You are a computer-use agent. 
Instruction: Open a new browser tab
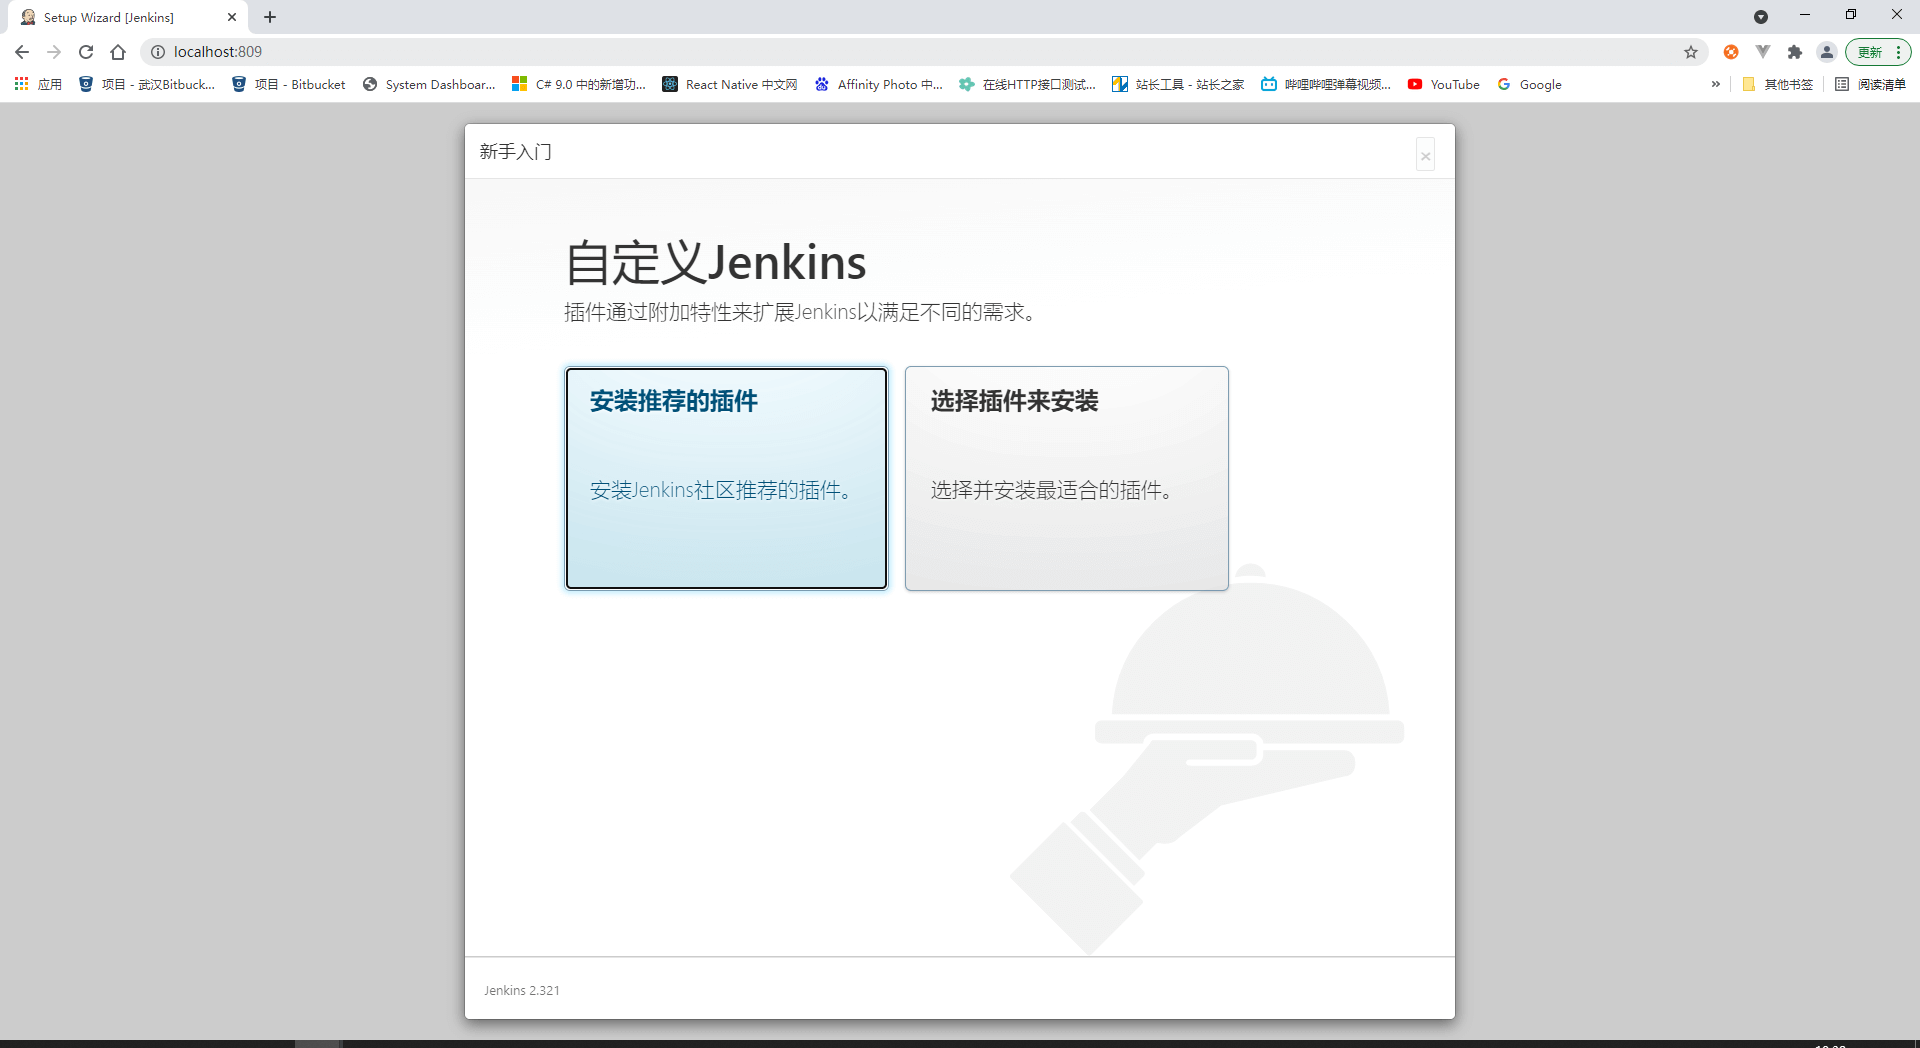[270, 17]
